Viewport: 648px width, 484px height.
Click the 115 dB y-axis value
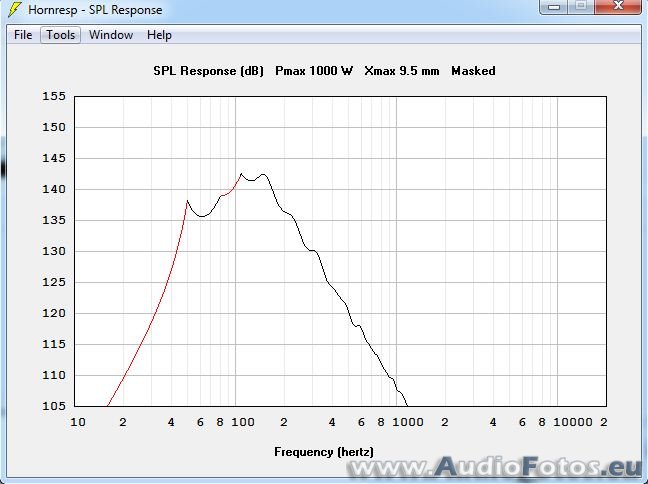tap(54, 344)
